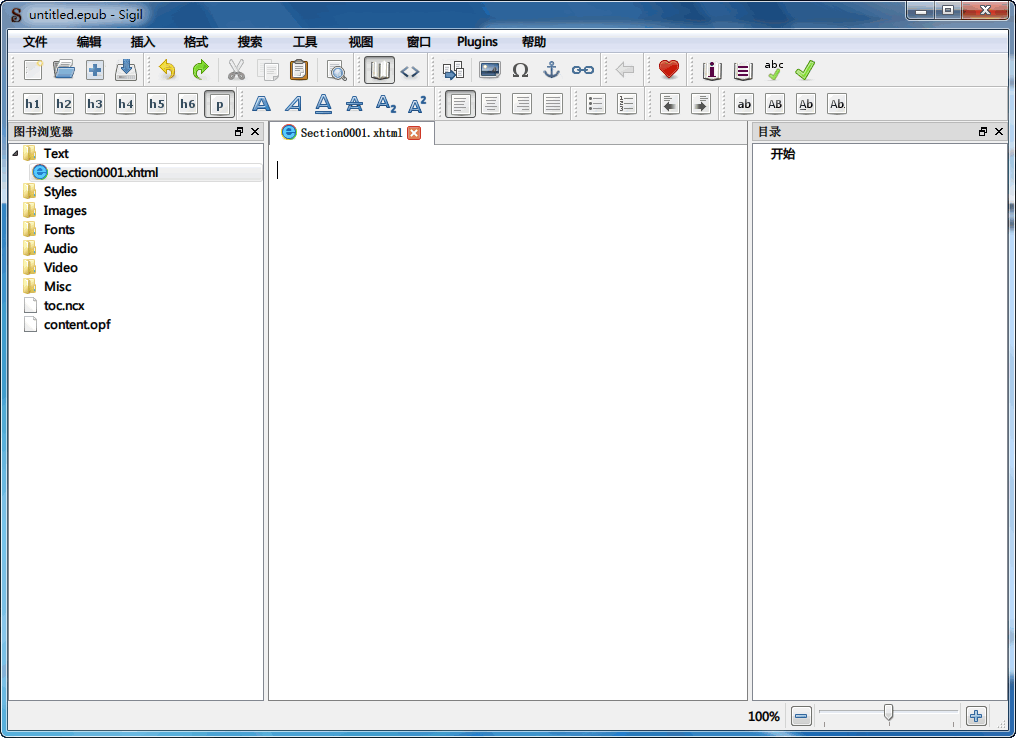Save the book with download-arrow icon

pos(126,70)
